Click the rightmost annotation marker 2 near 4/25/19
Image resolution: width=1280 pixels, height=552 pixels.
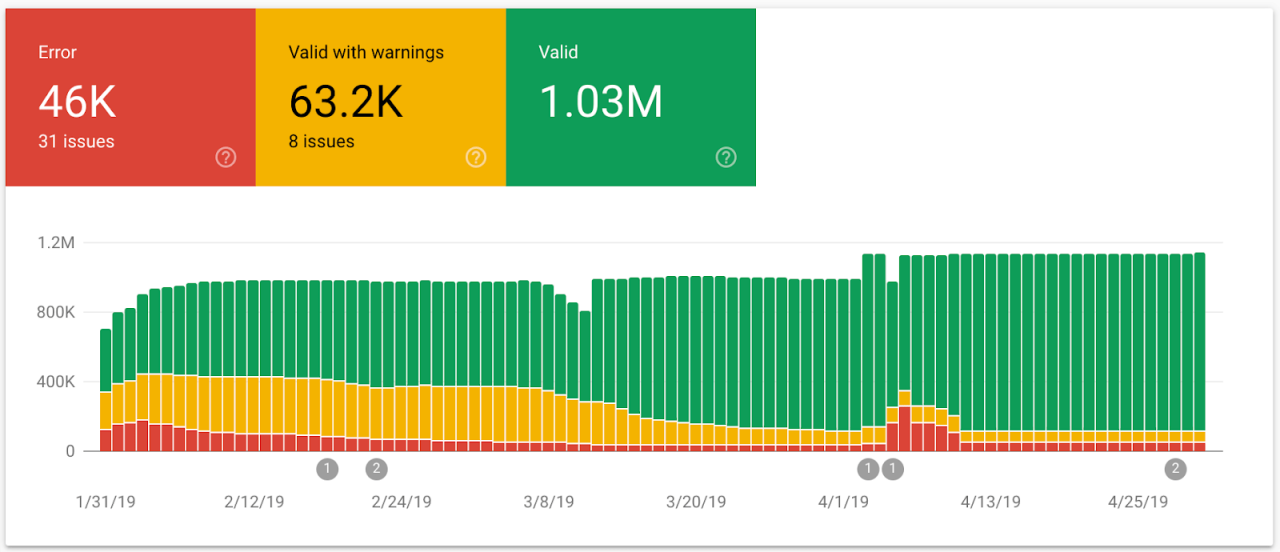pyautogui.click(x=1175, y=468)
